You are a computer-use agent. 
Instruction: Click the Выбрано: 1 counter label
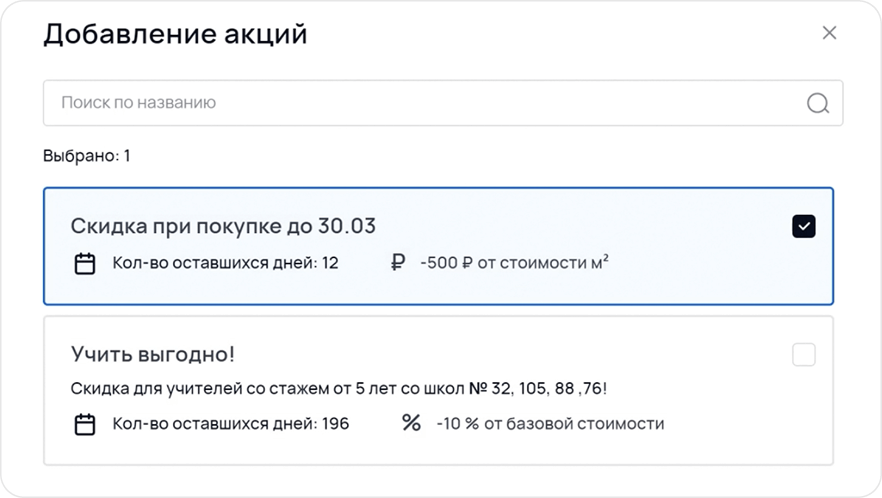click(87, 156)
